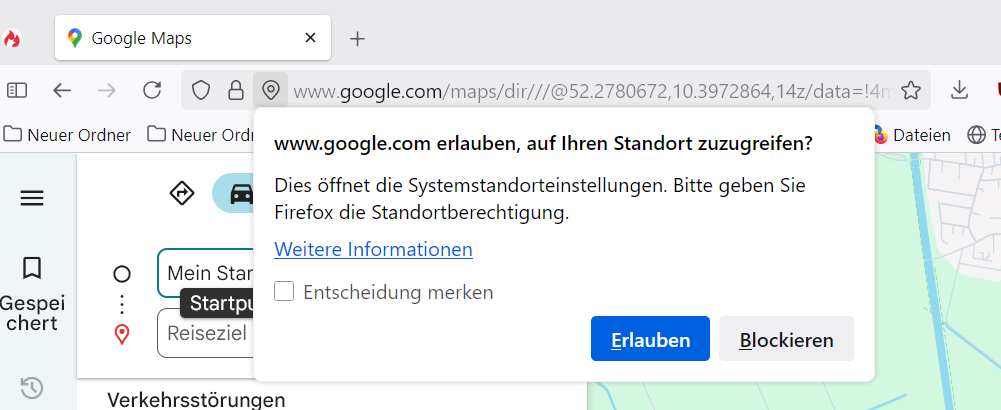Select the best route directions icon
1001x410 pixels.
click(182, 193)
